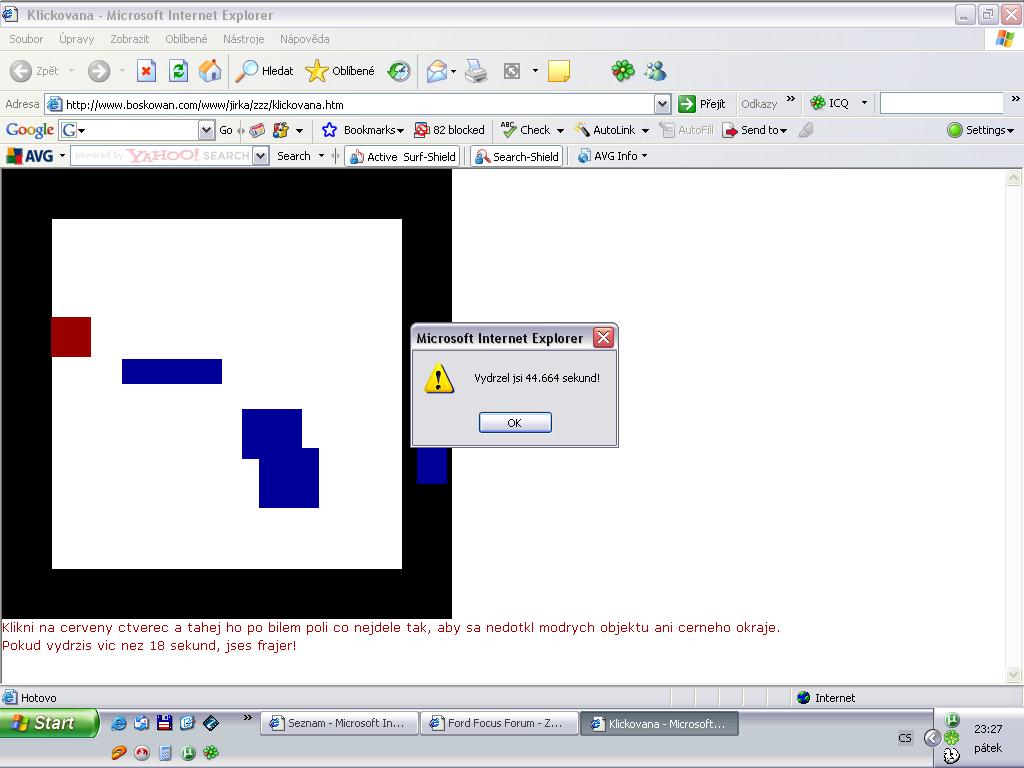Click Hledat search magnifier button
The height and width of the screenshot is (768, 1024).
pos(265,71)
